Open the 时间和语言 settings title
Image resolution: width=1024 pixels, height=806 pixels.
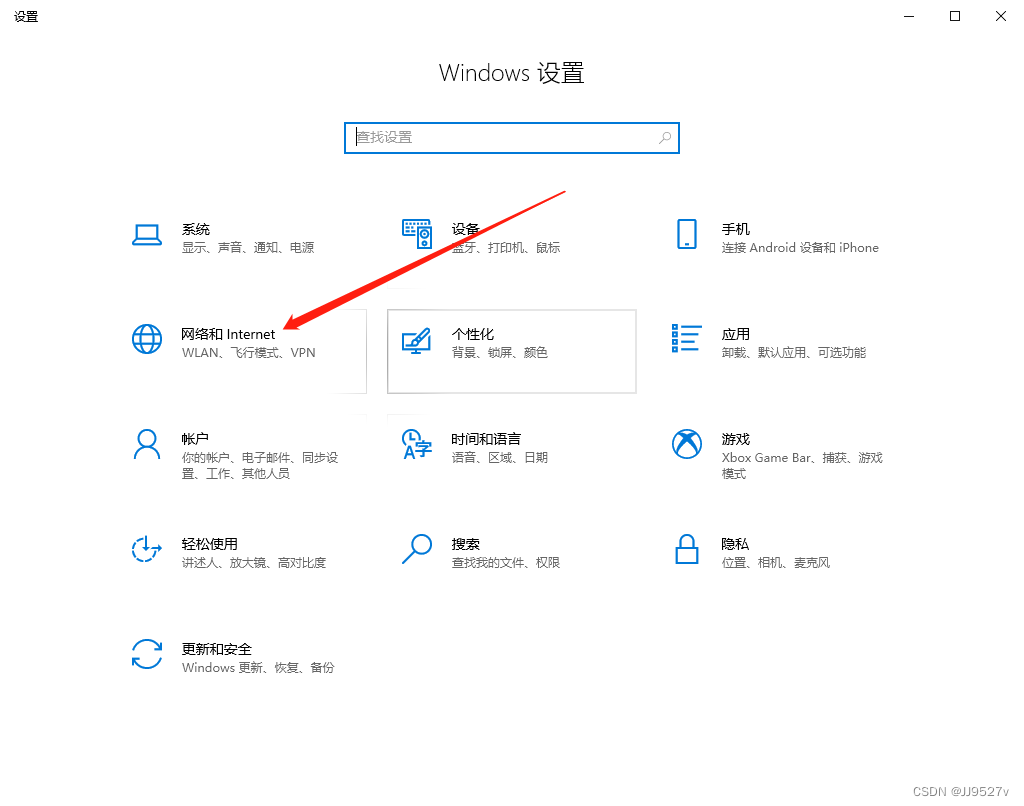coord(486,439)
